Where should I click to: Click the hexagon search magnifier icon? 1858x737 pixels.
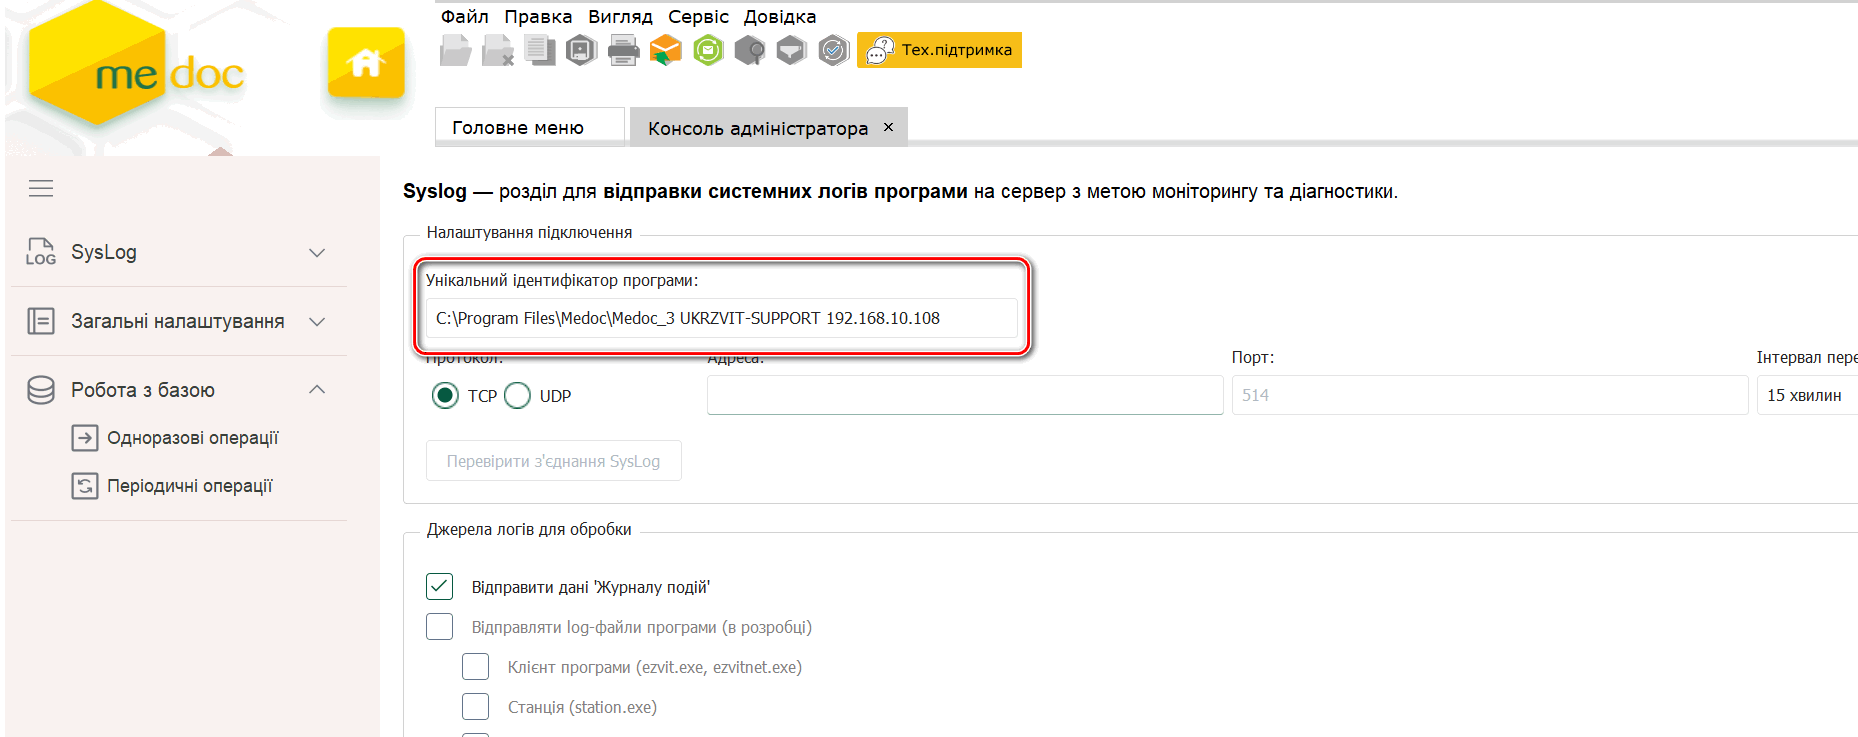tap(749, 50)
